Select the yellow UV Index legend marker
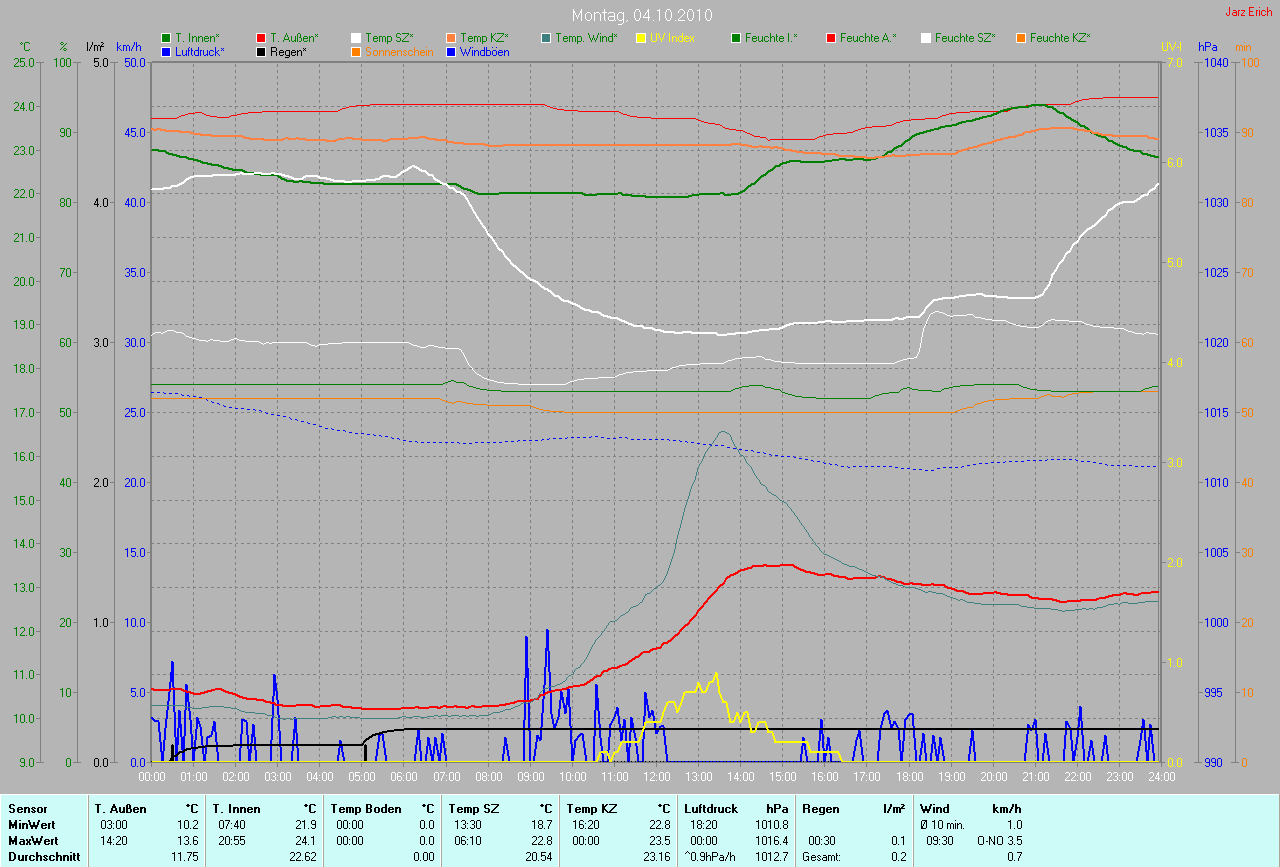 (x=641, y=38)
